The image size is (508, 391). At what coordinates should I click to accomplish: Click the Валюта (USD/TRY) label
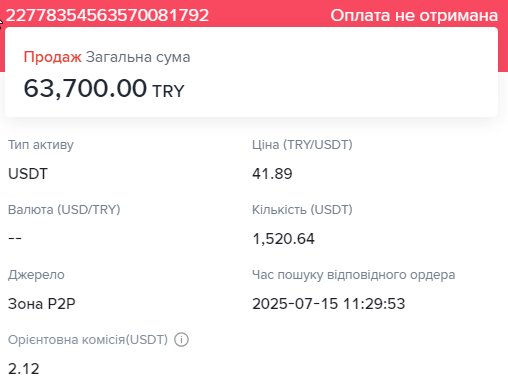point(64,210)
